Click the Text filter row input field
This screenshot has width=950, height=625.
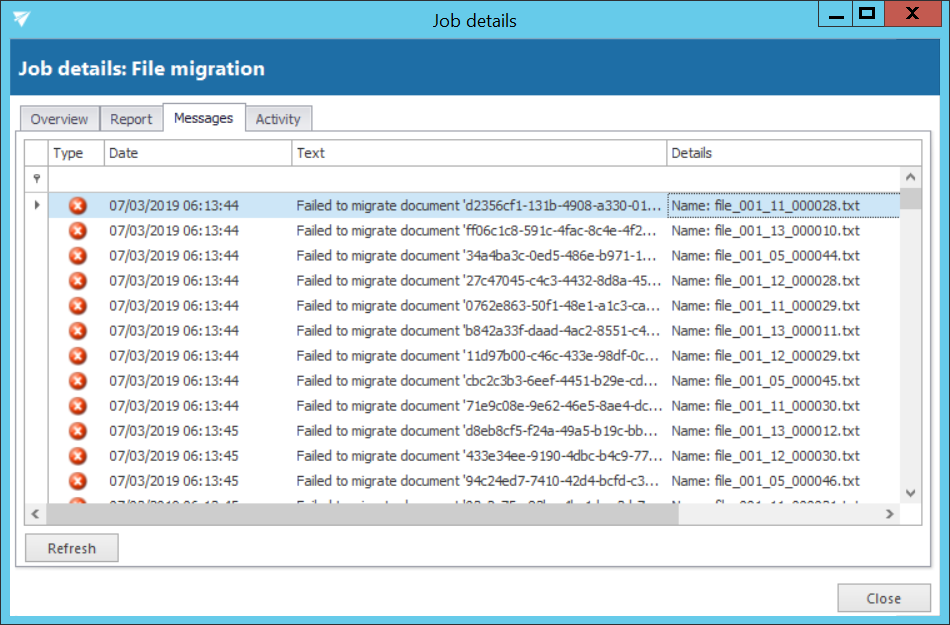pos(479,178)
